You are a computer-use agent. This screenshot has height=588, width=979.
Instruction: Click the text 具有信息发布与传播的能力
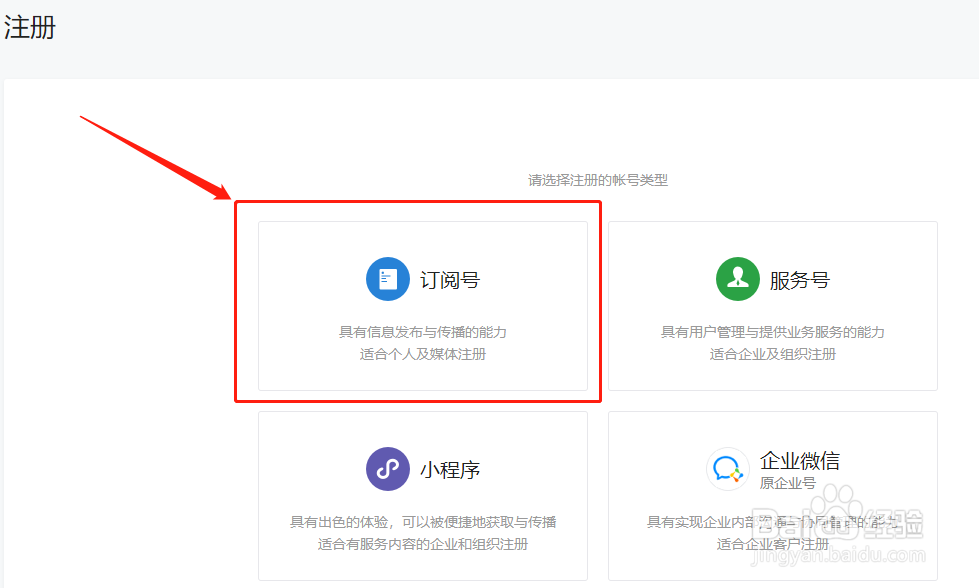[423, 332]
